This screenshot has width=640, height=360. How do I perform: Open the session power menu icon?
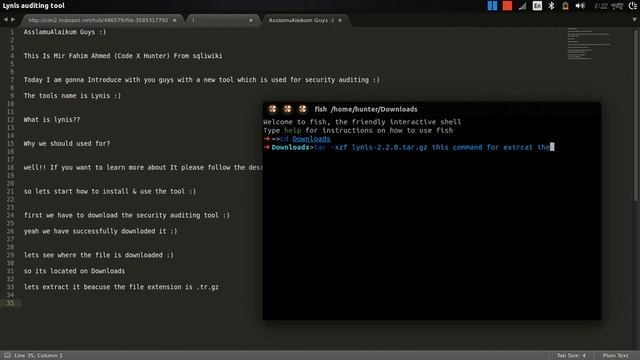click(633, 6)
